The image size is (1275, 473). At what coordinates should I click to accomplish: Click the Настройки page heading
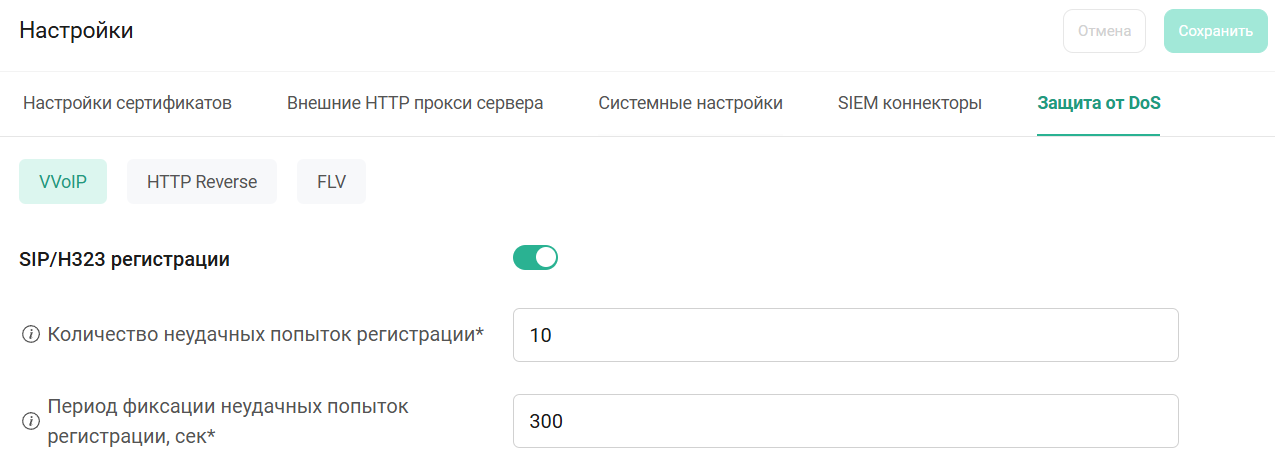coord(76,31)
